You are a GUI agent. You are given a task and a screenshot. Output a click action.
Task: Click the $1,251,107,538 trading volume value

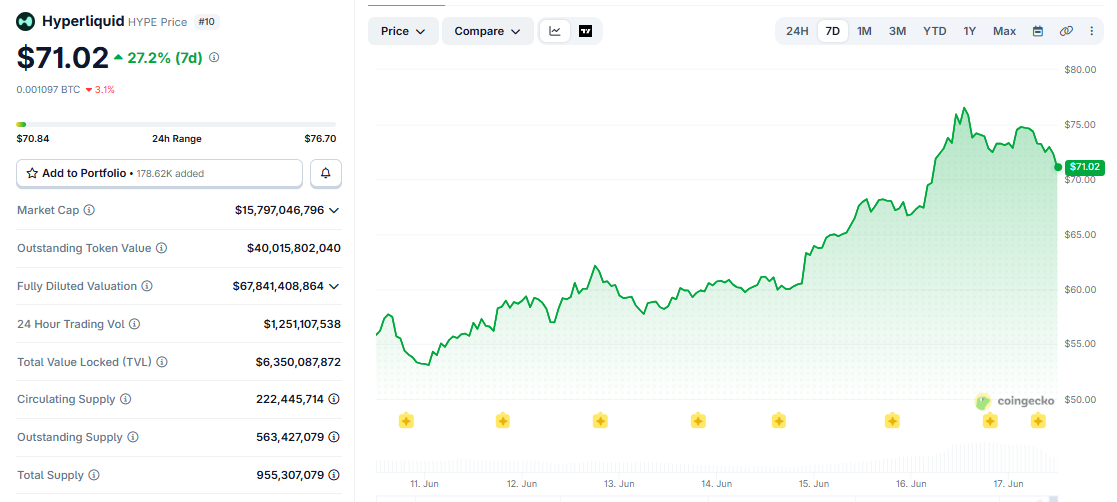pos(302,324)
